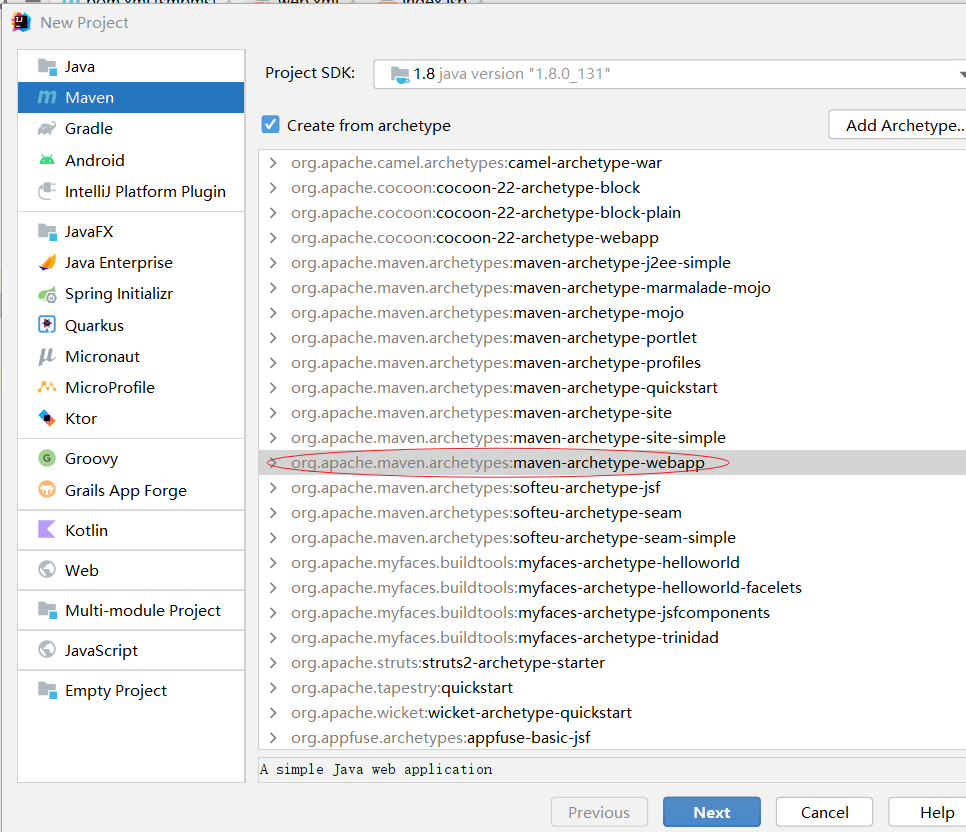Image resolution: width=966 pixels, height=832 pixels.
Task: Select myfaces-archetype-helloworld-facelets row
Action: 612,587
